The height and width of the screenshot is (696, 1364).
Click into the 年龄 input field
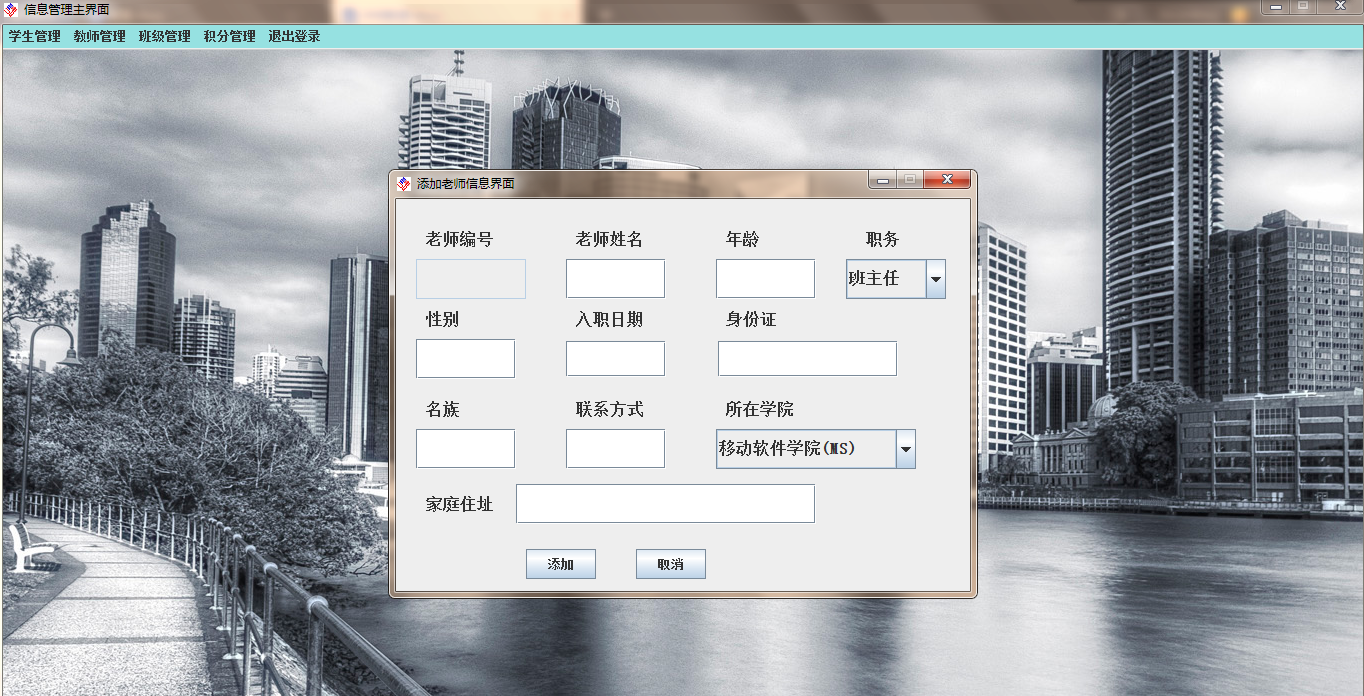click(x=765, y=279)
